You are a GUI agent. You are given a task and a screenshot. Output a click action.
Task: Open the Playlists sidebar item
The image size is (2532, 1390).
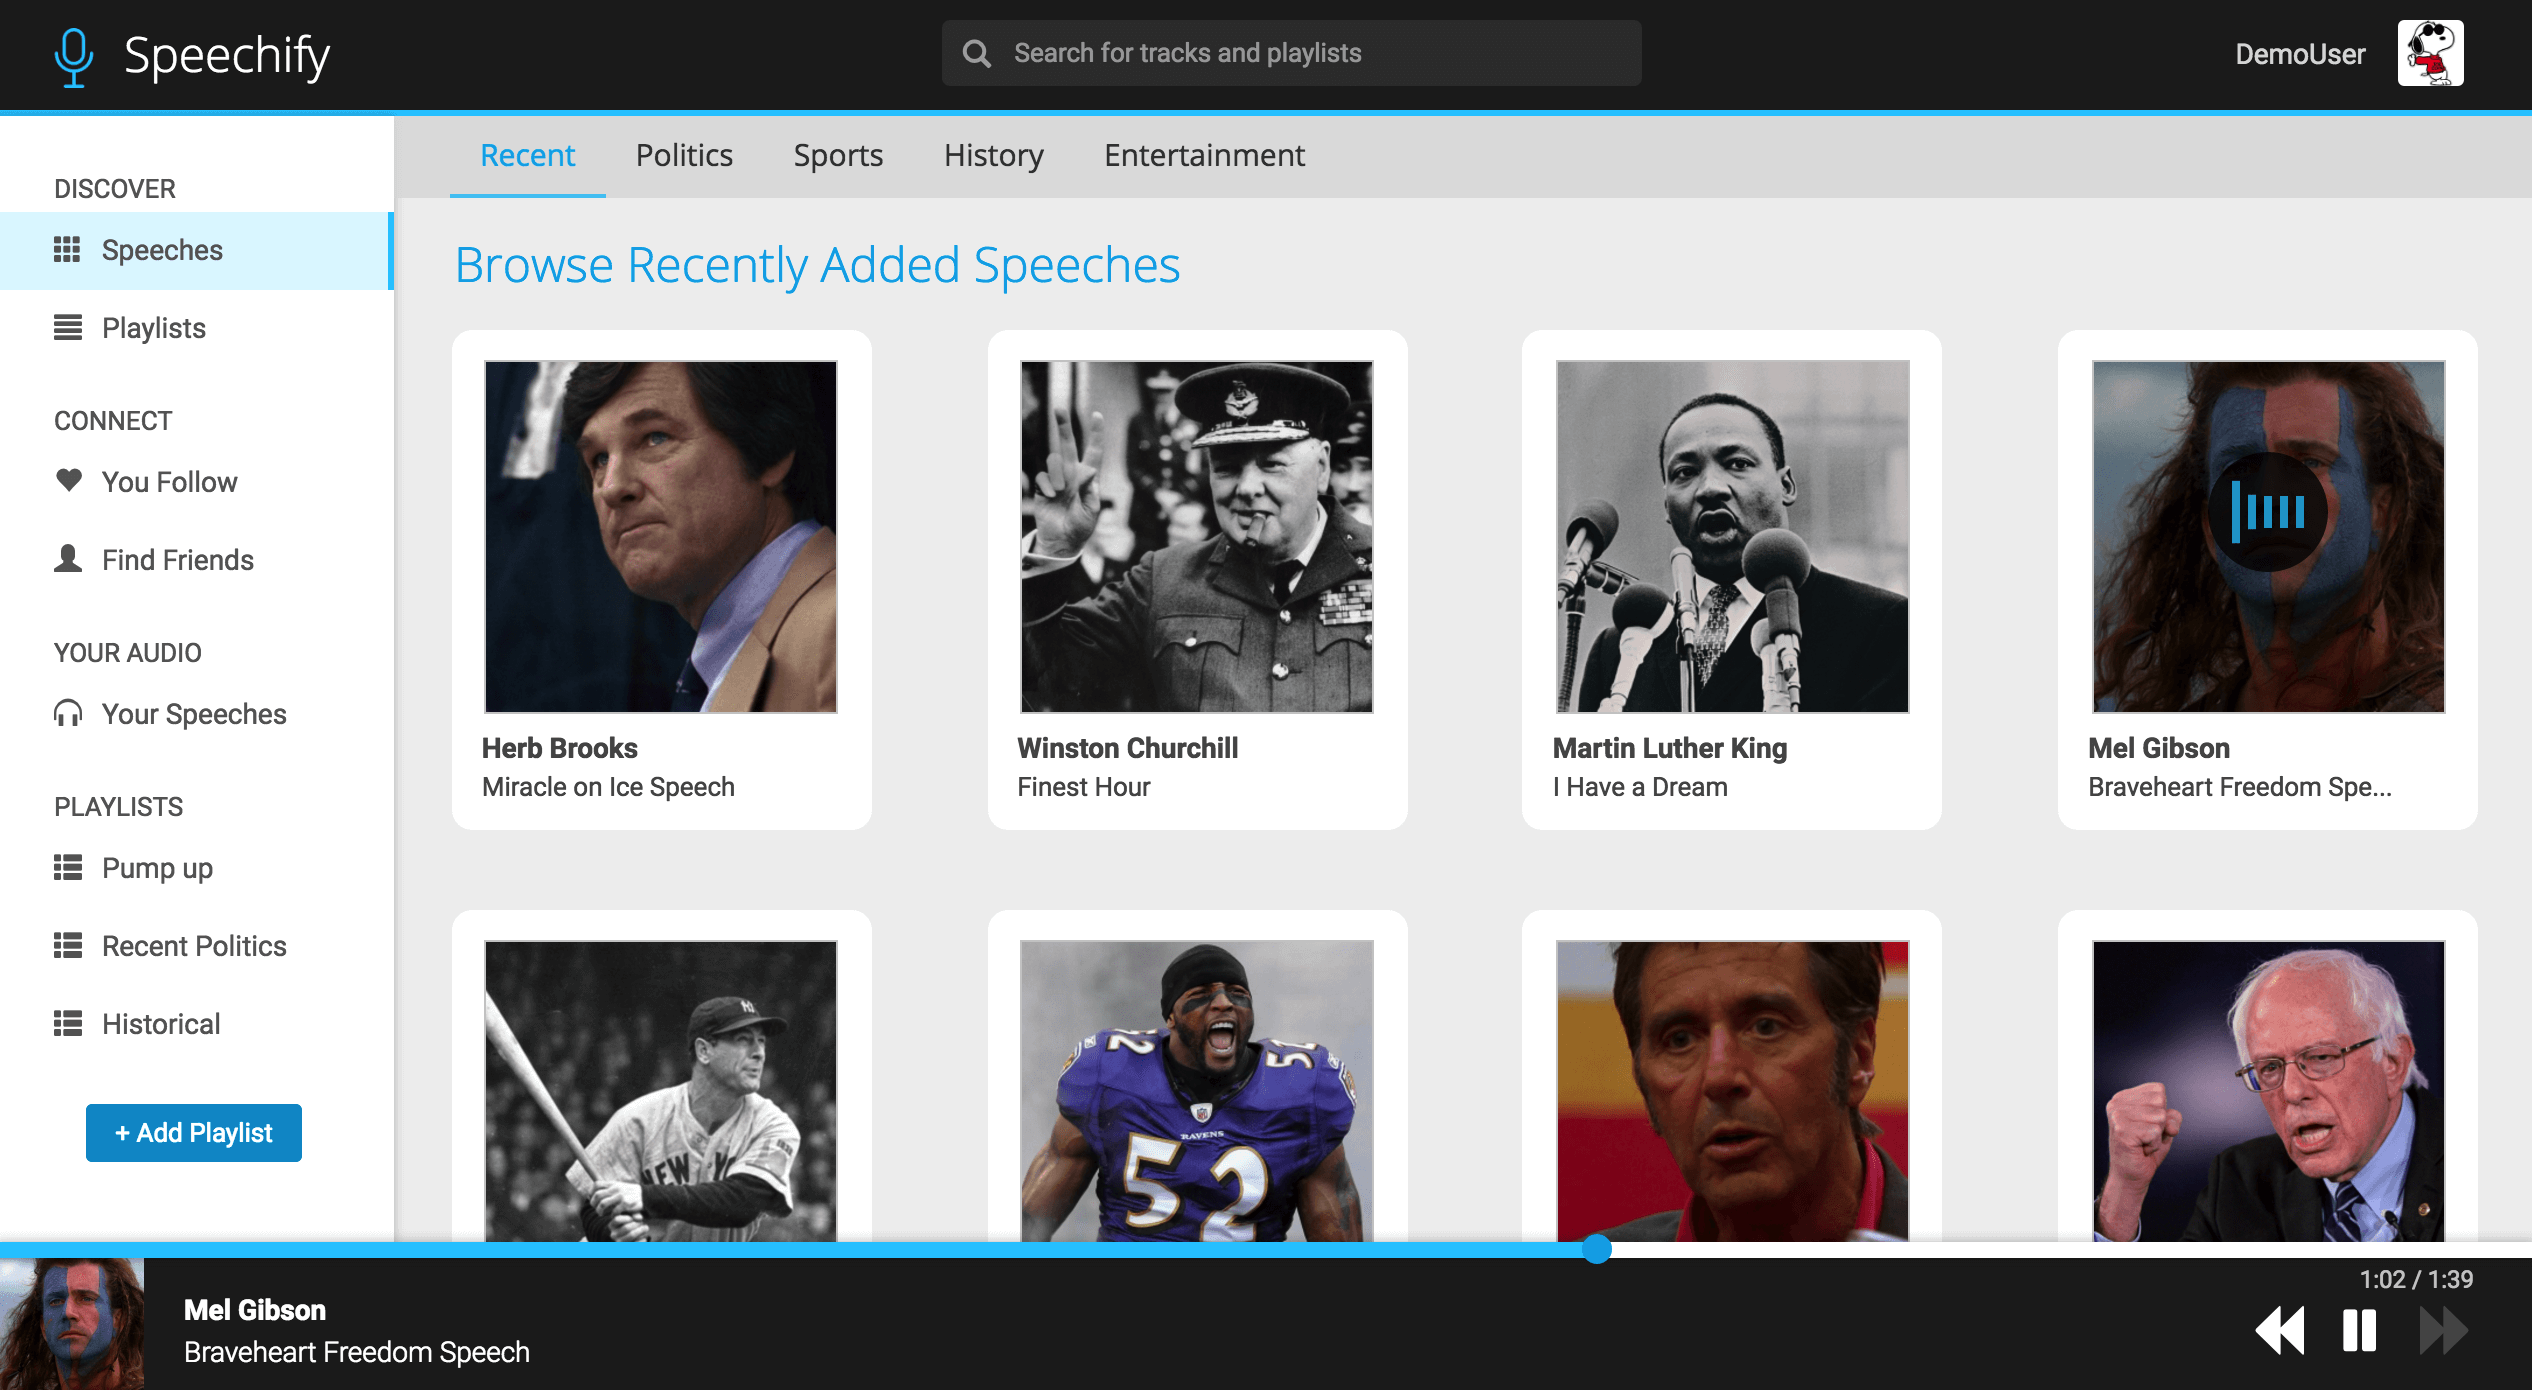(x=153, y=328)
